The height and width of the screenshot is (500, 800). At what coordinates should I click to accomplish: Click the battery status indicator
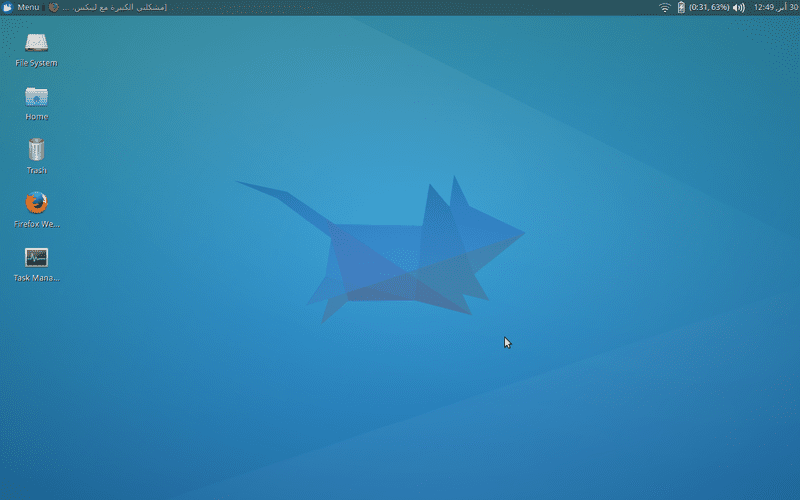click(x=681, y=7)
